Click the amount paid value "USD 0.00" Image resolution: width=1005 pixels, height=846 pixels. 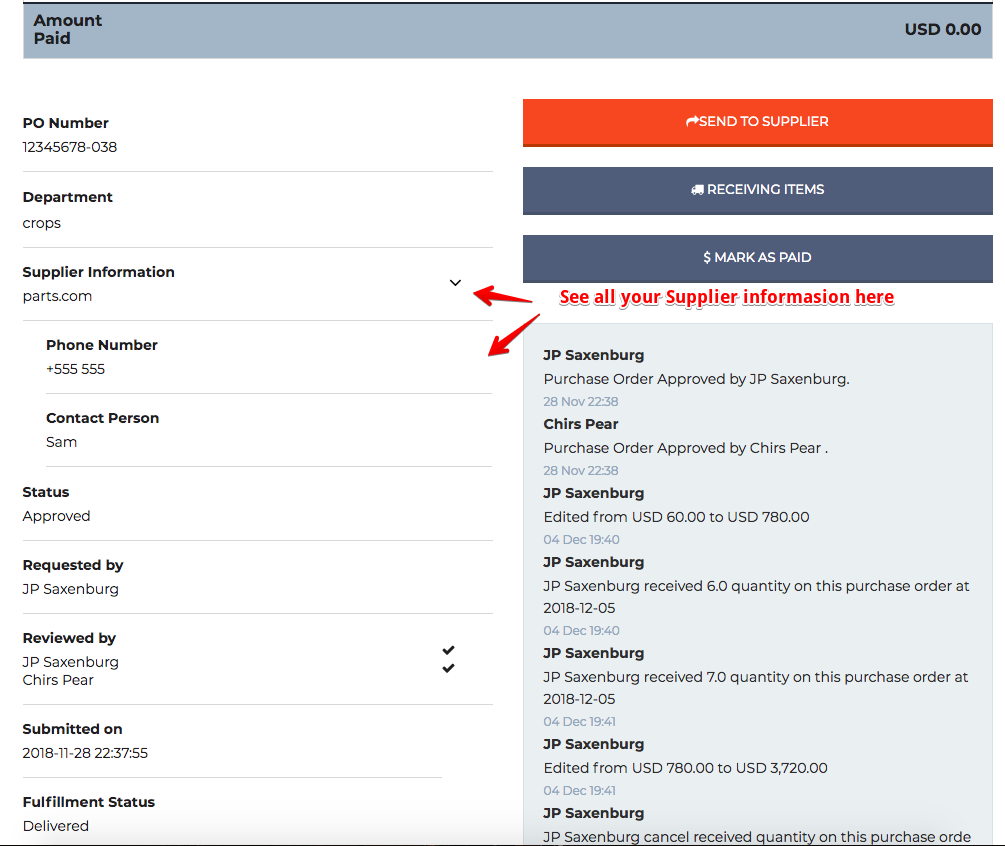(x=943, y=29)
